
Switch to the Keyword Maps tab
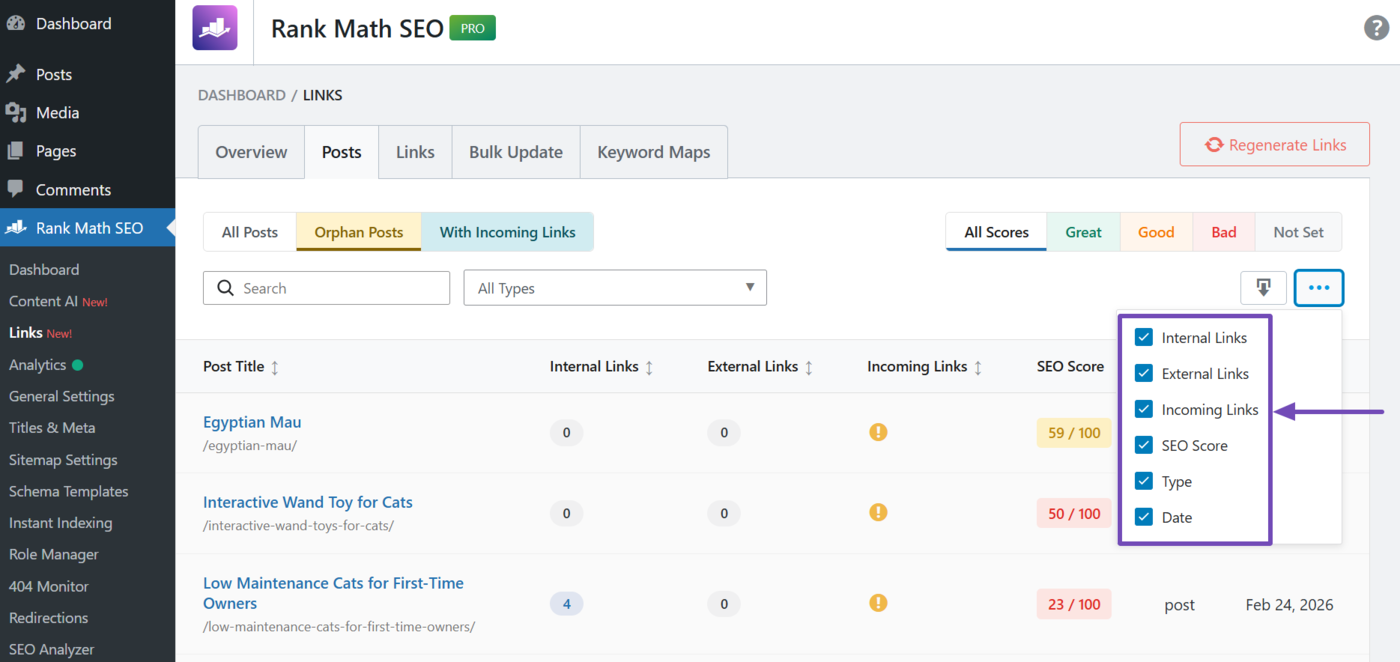click(653, 152)
